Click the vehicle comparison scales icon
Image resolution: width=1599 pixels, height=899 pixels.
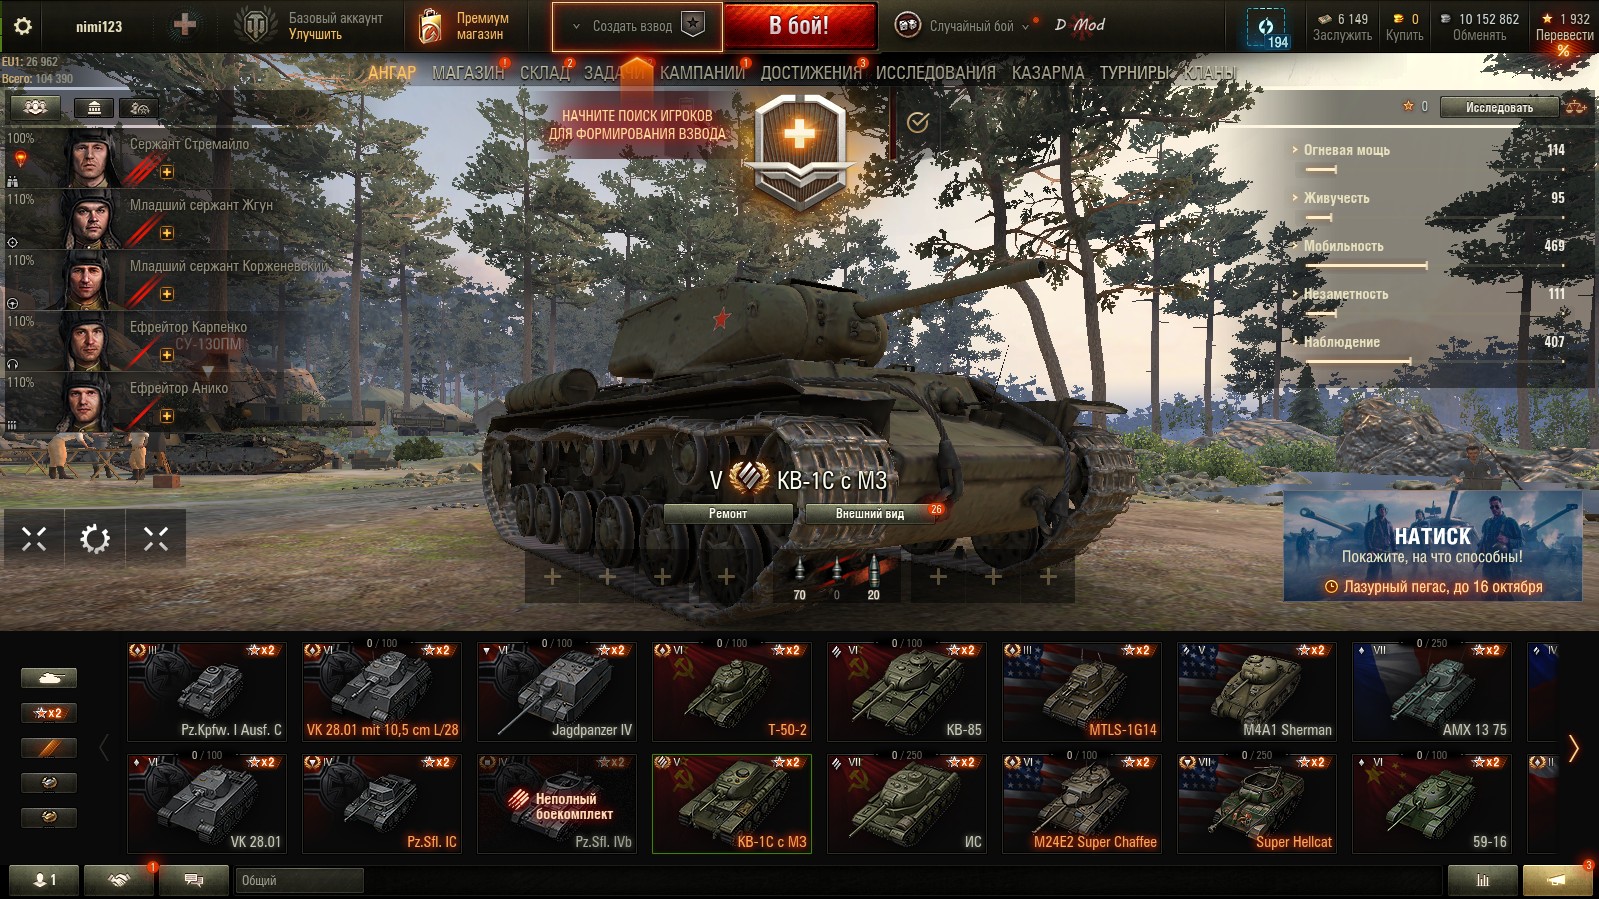click(1576, 107)
